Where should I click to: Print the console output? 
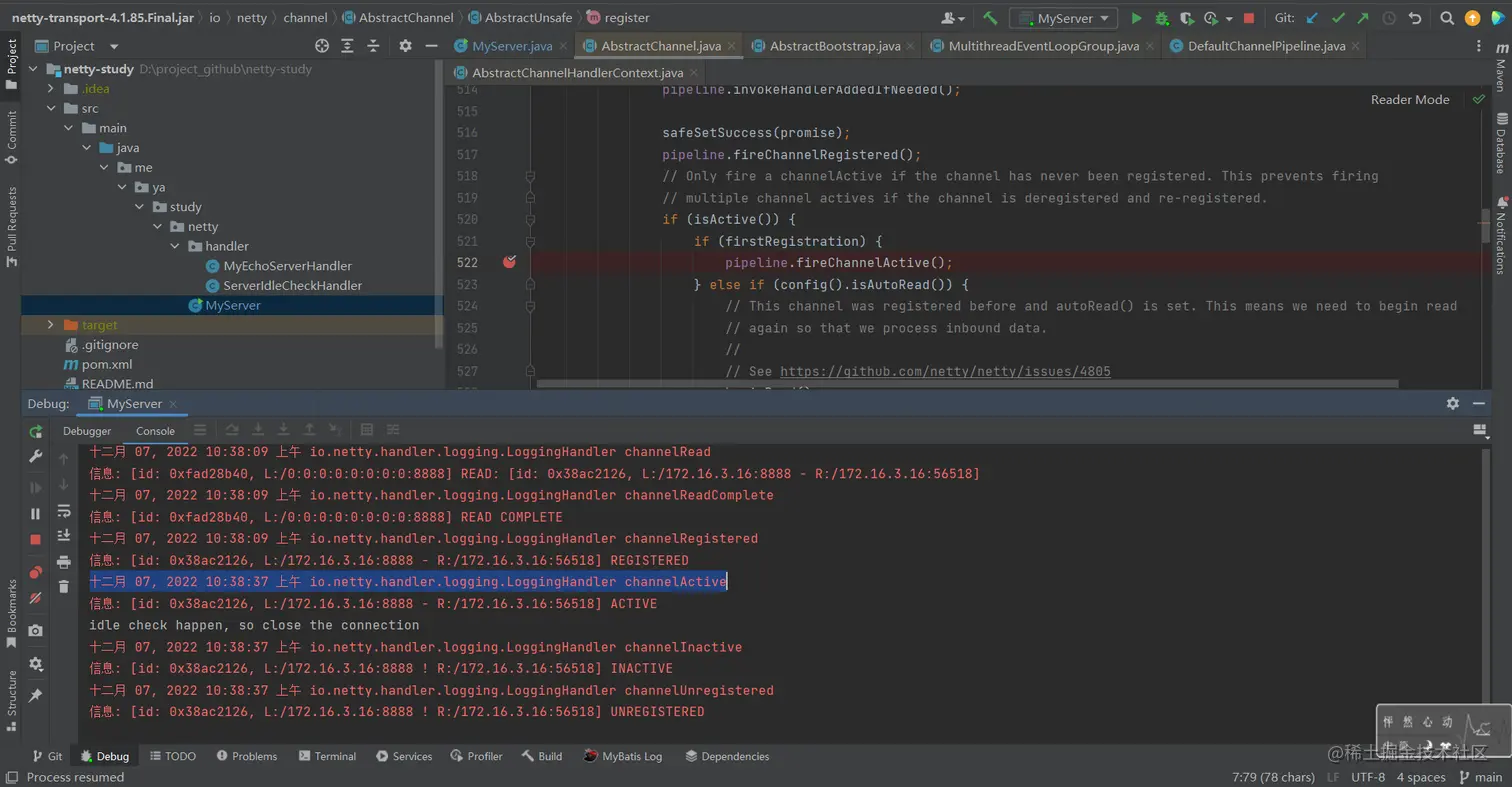click(64, 562)
